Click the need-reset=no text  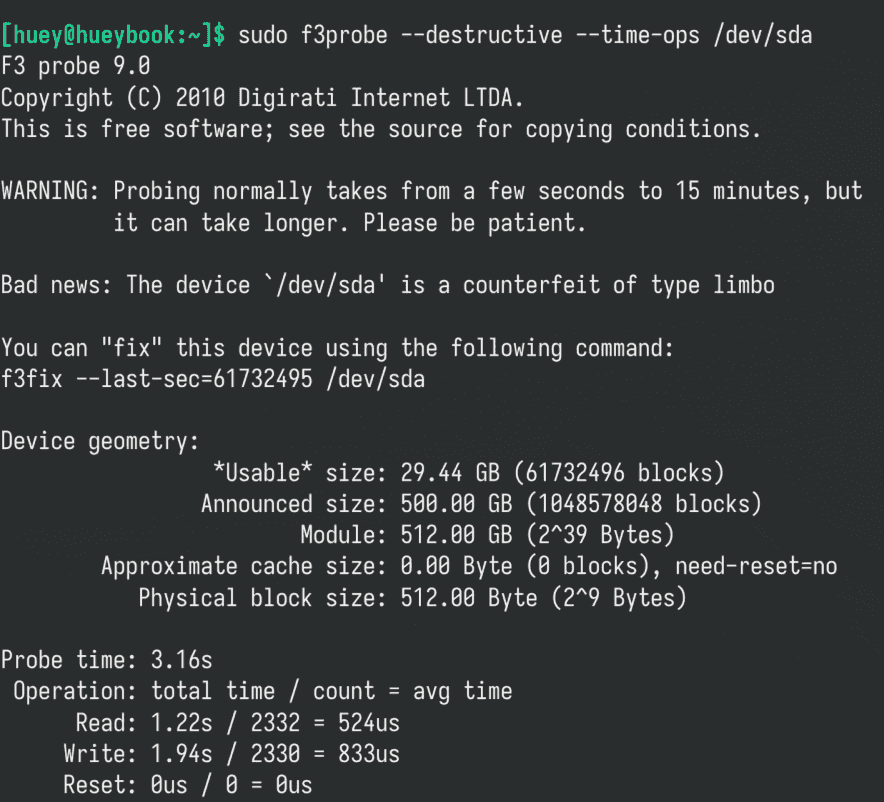(757, 566)
